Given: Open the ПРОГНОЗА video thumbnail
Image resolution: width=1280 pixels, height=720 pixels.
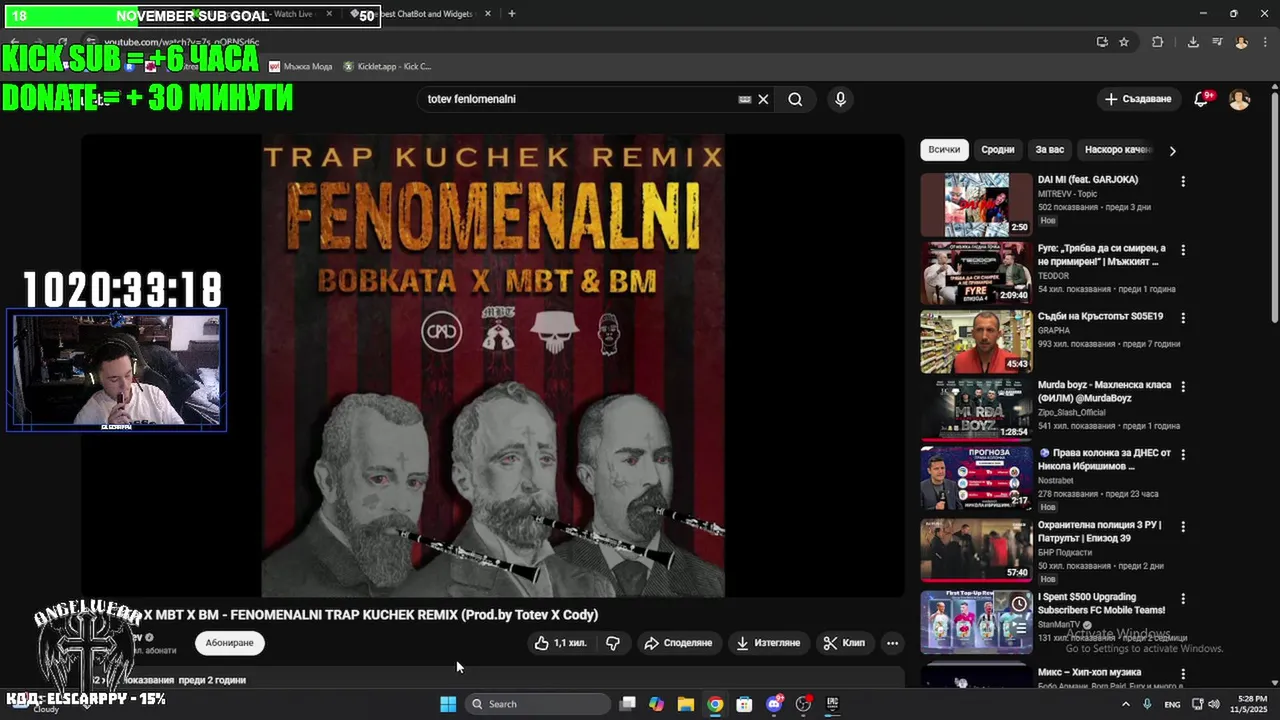Looking at the screenshot, I should tap(976, 477).
